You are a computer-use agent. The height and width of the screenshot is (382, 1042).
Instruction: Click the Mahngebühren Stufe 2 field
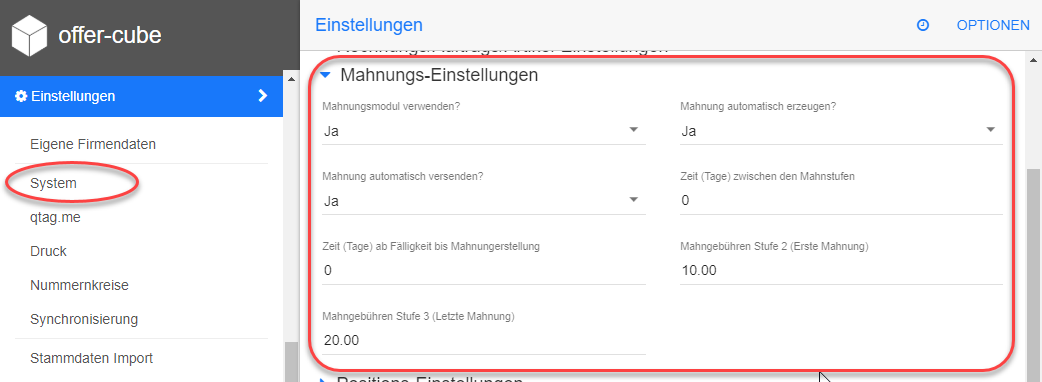pyautogui.click(x=841, y=270)
